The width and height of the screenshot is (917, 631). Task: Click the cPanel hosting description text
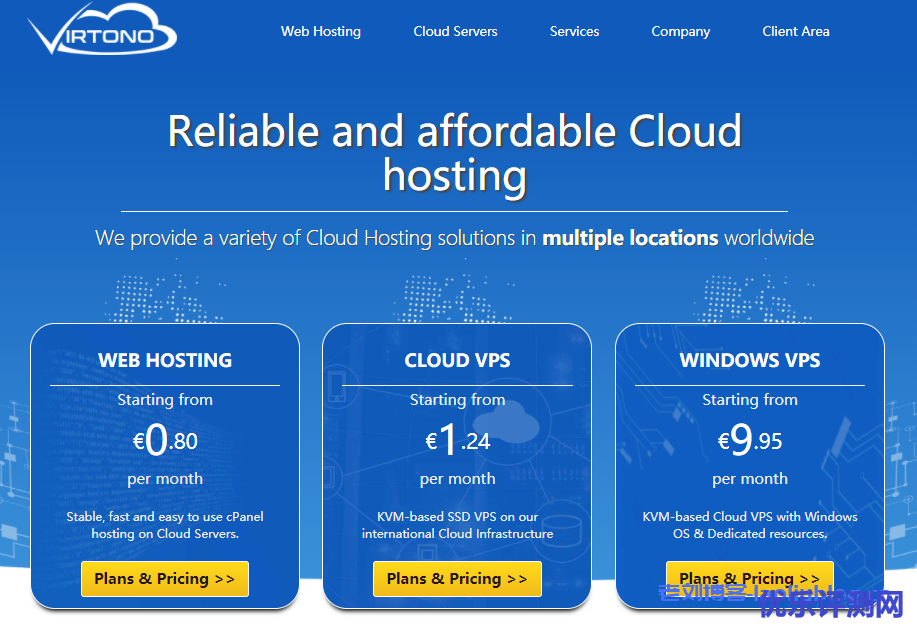pos(165,525)
